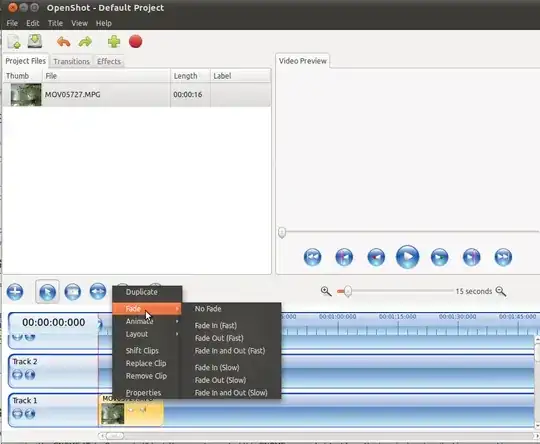540x444 pixels.
Task: Expand the Fade submenu arrow
Action: 177,309
